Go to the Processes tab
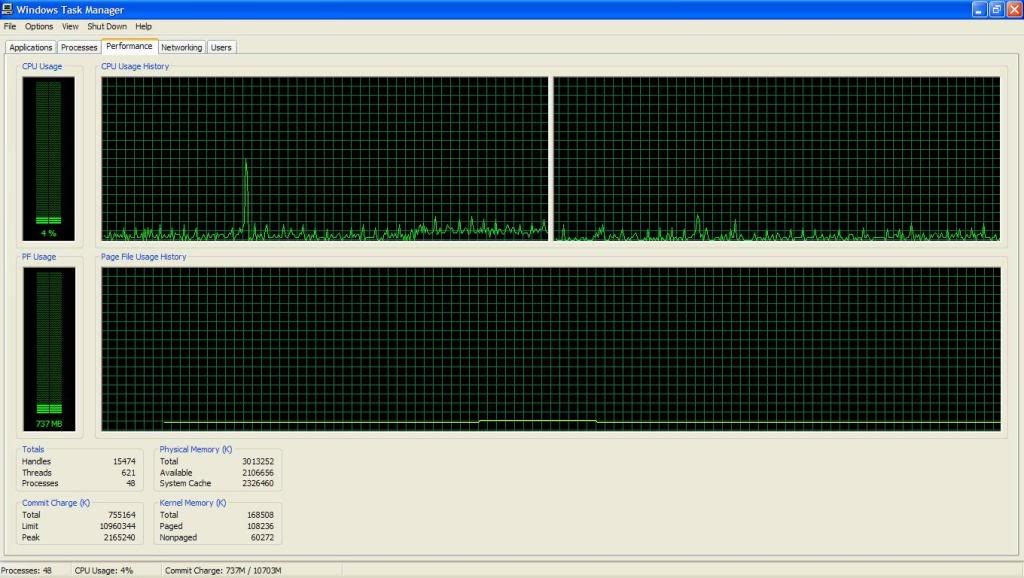Viewport: 1024px width, 578px height. [79, 47]
